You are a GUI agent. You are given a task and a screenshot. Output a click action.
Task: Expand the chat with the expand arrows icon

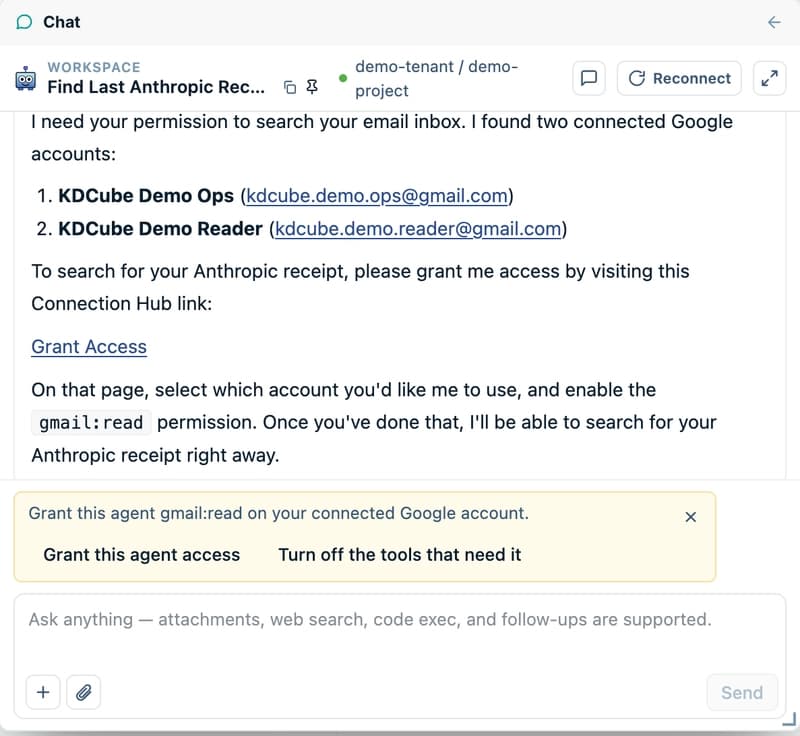click(769, 78)
